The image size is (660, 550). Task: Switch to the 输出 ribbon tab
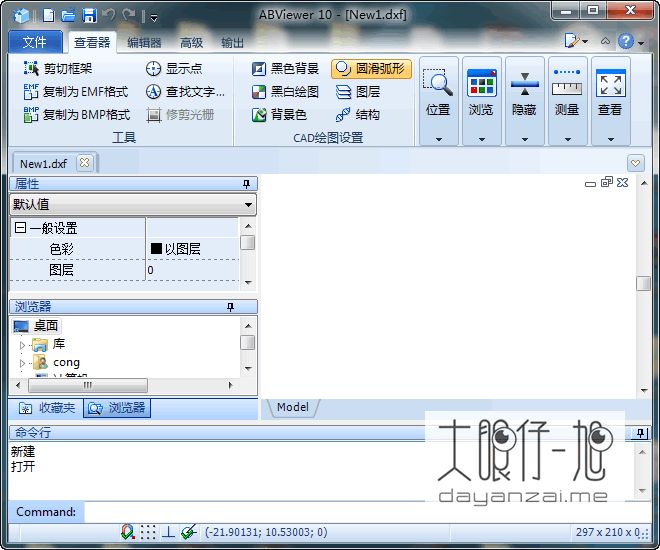tap(232, 43)
